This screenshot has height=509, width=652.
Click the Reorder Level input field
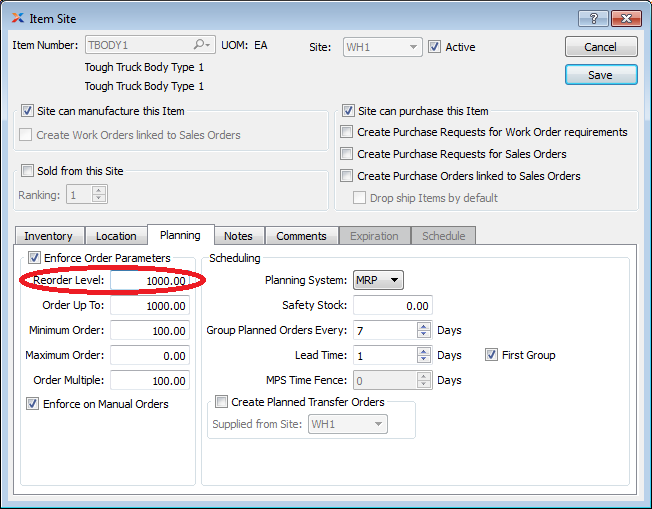(x=150, y=281)
